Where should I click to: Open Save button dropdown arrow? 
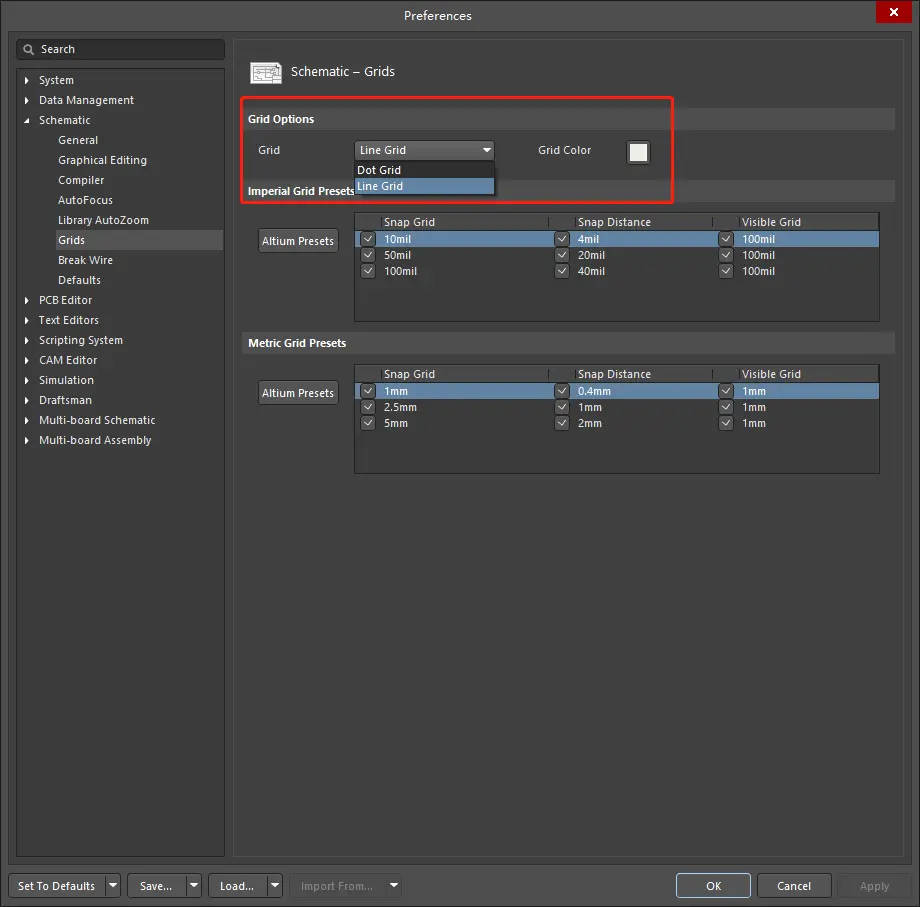[194, 885]
